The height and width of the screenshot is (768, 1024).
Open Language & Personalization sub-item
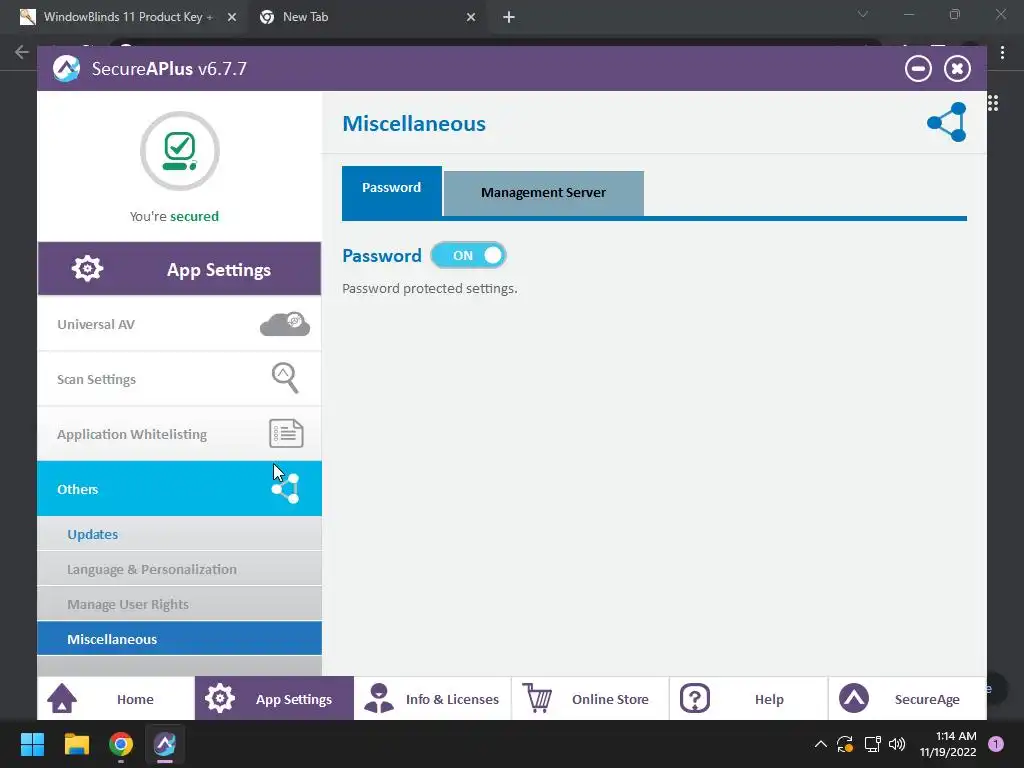(x=180, y=569)
